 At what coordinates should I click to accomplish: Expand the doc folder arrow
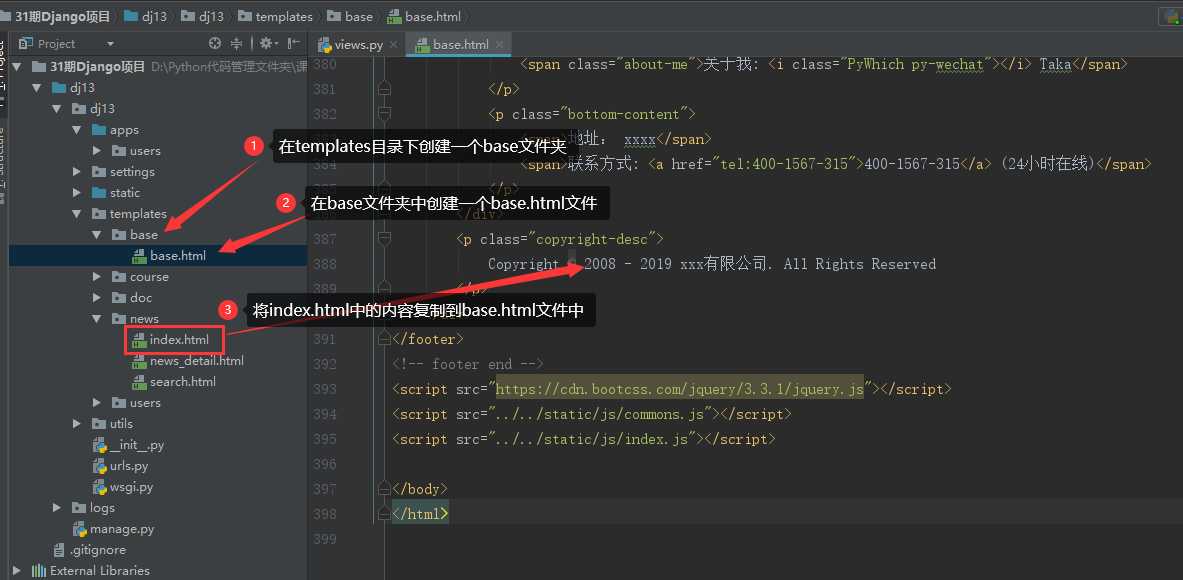97,298
